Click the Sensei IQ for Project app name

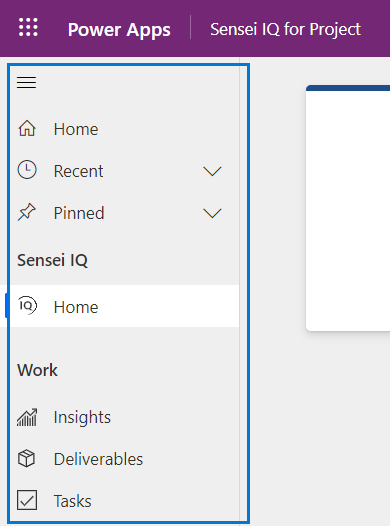(285, 29)
